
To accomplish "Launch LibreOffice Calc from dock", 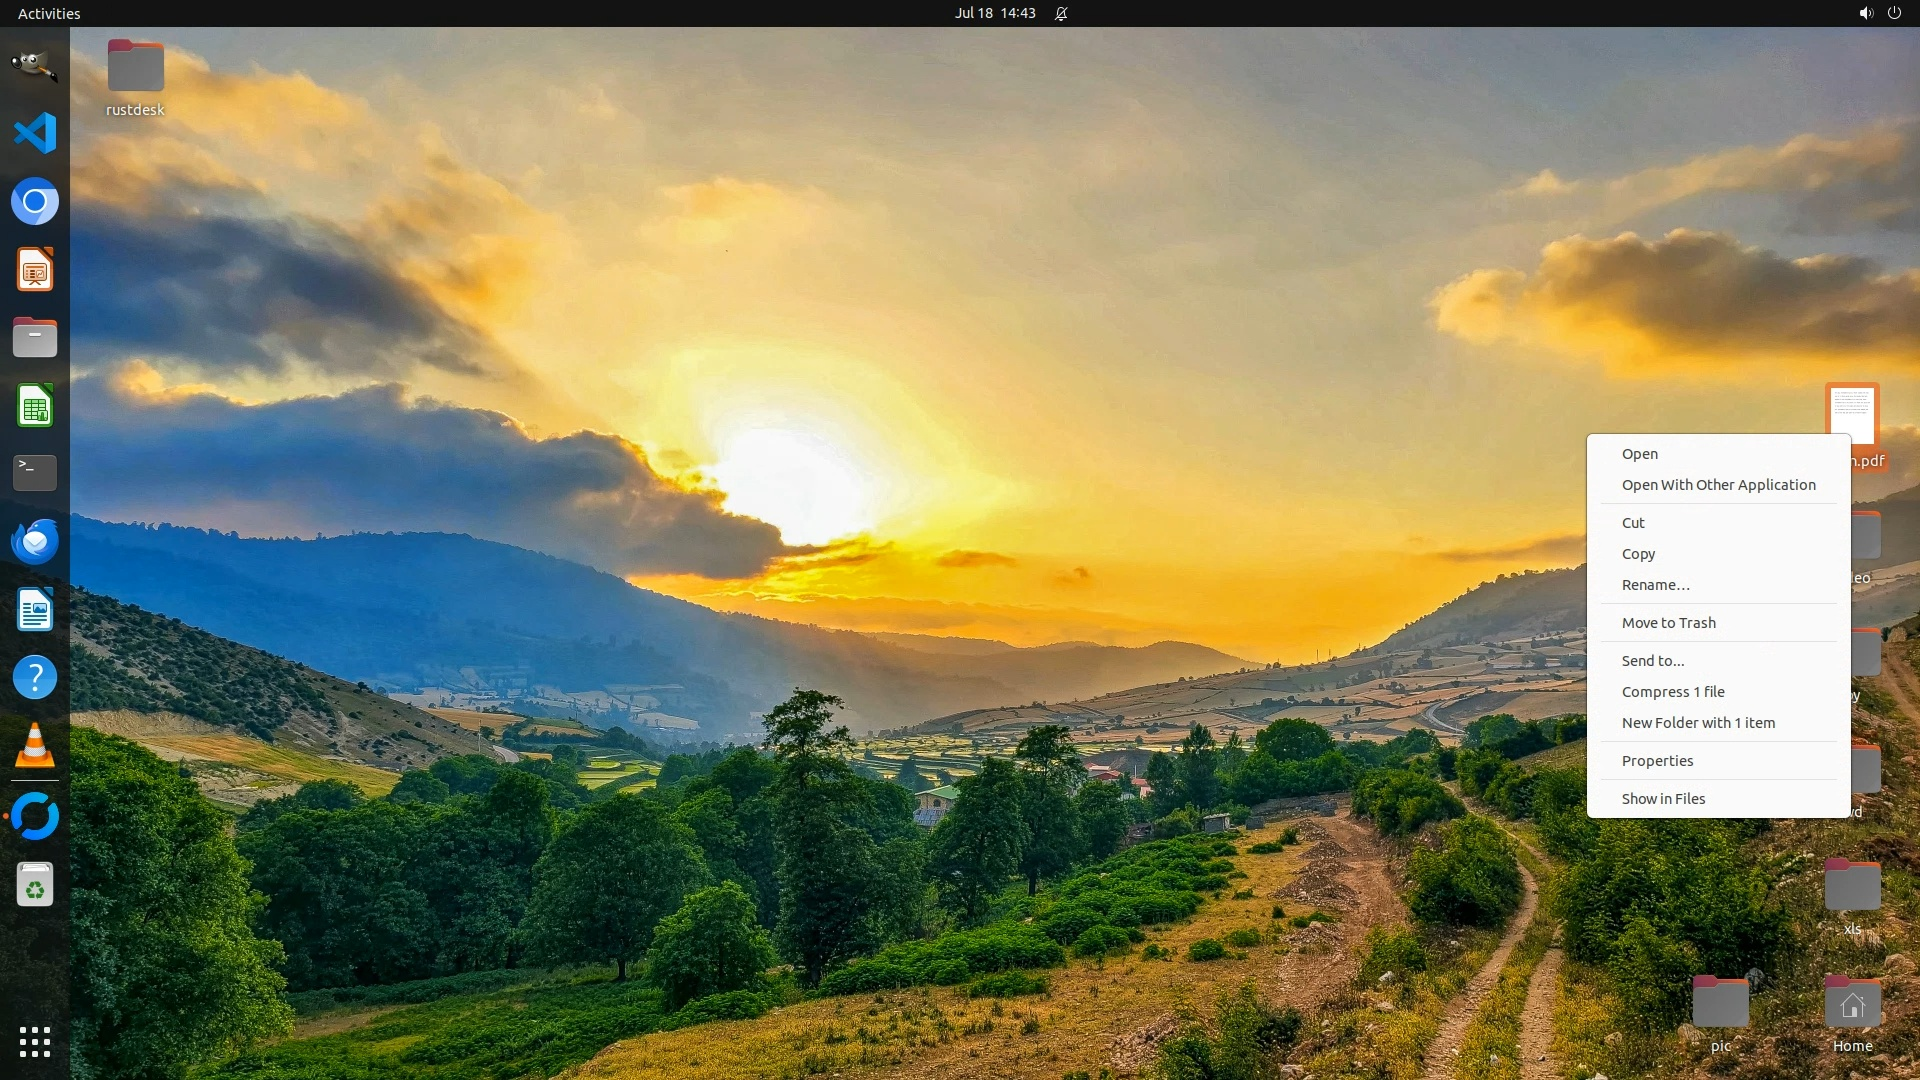I will coord(35,406).
